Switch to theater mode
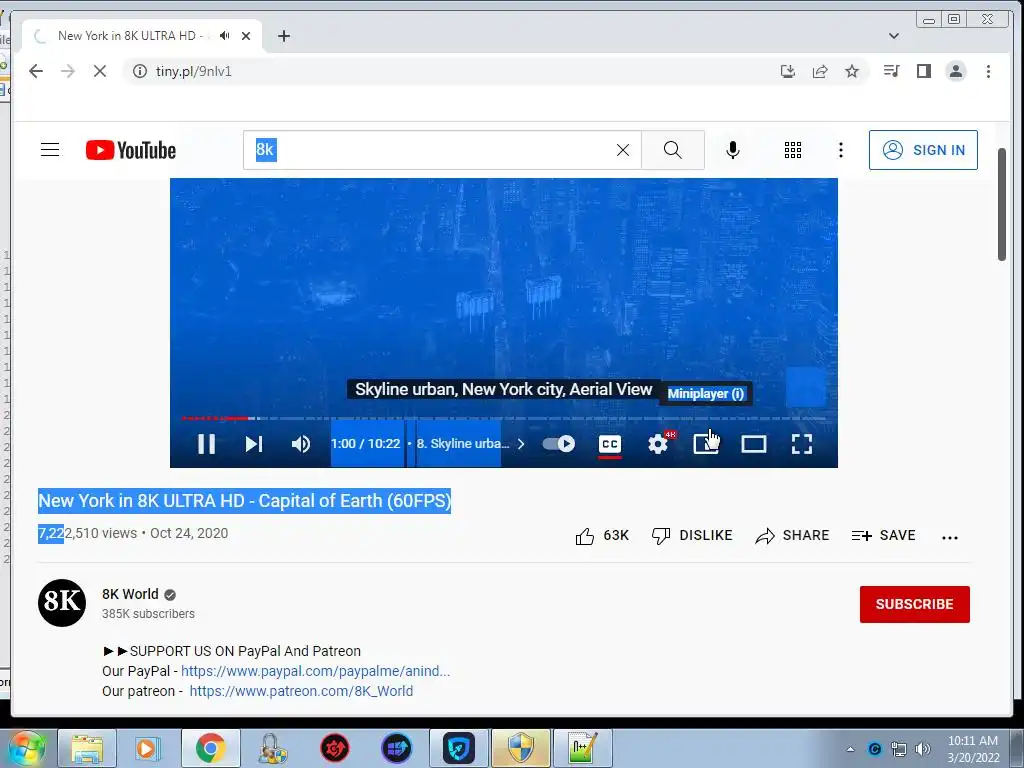 click(754, 444)
